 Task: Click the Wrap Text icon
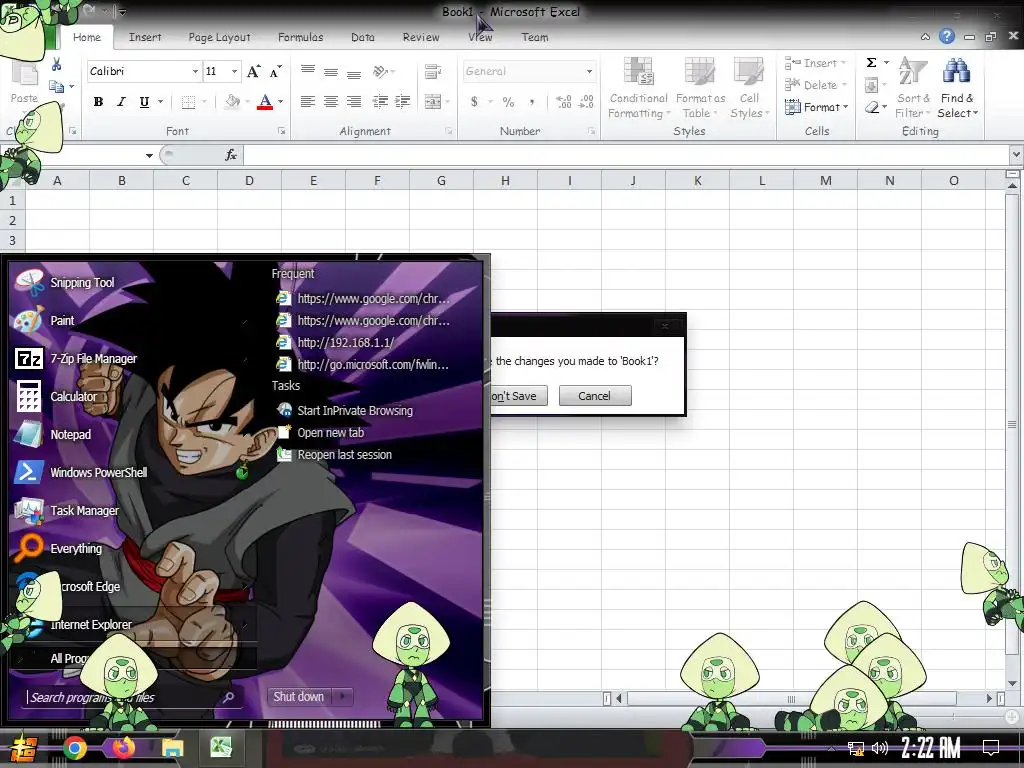click(432, 71)
